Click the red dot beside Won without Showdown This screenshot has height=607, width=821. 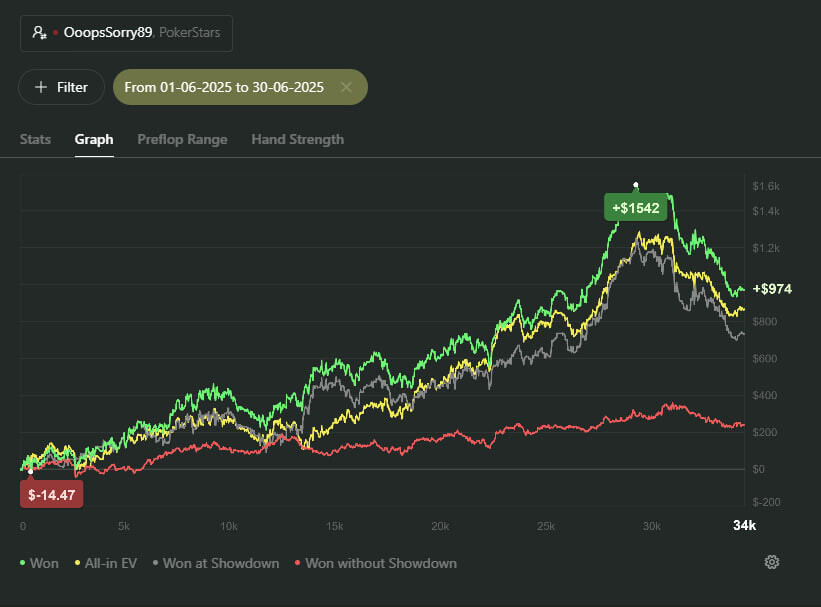click(x=297, y=563)
